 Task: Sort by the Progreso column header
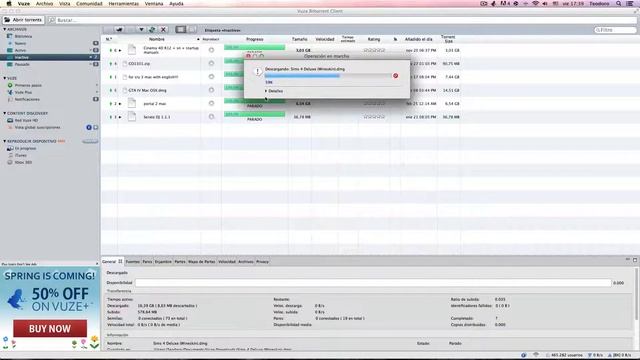pyautogui.click(x=255, y=39)
